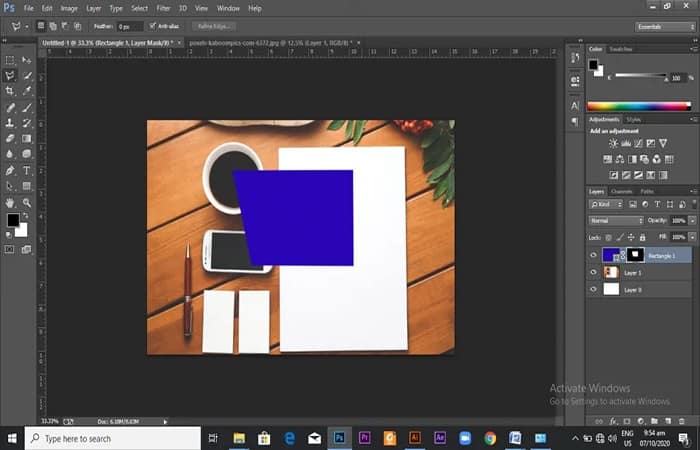Toggle the Anti-alias checkbox
Viewport: 700px width, 450px height.
pyautogui.click(x=153, y=26)
